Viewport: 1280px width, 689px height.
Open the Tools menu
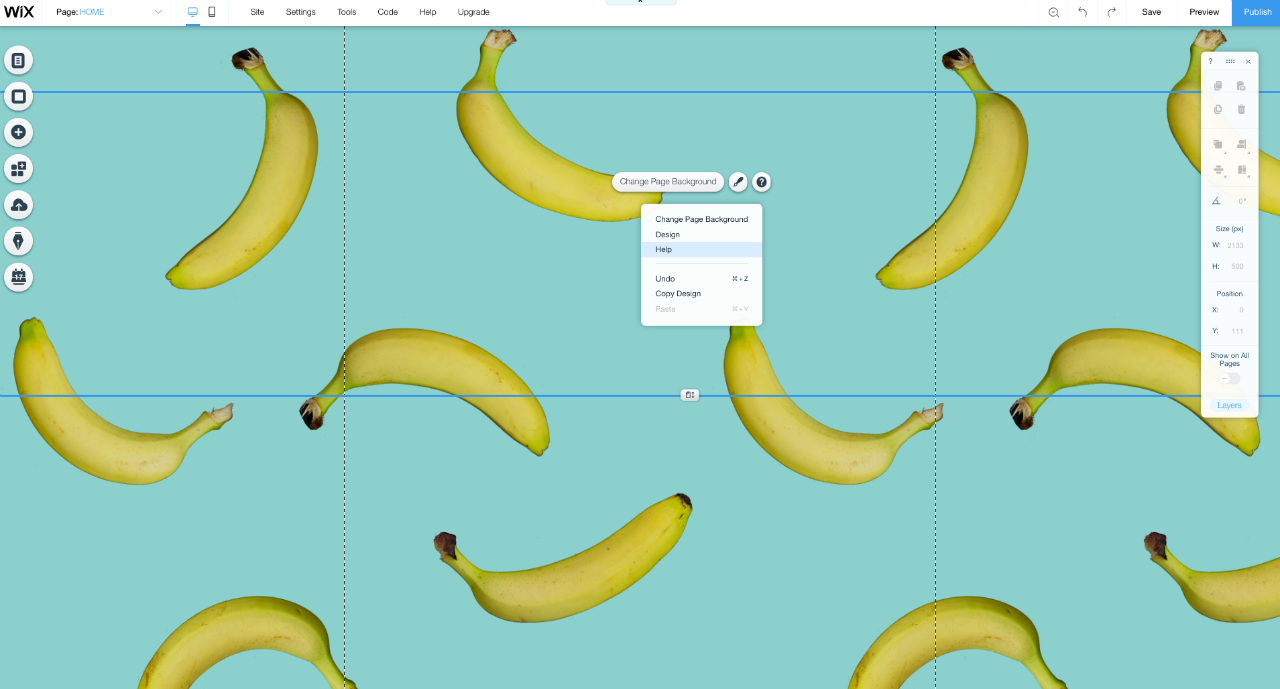tap(346, 12)
